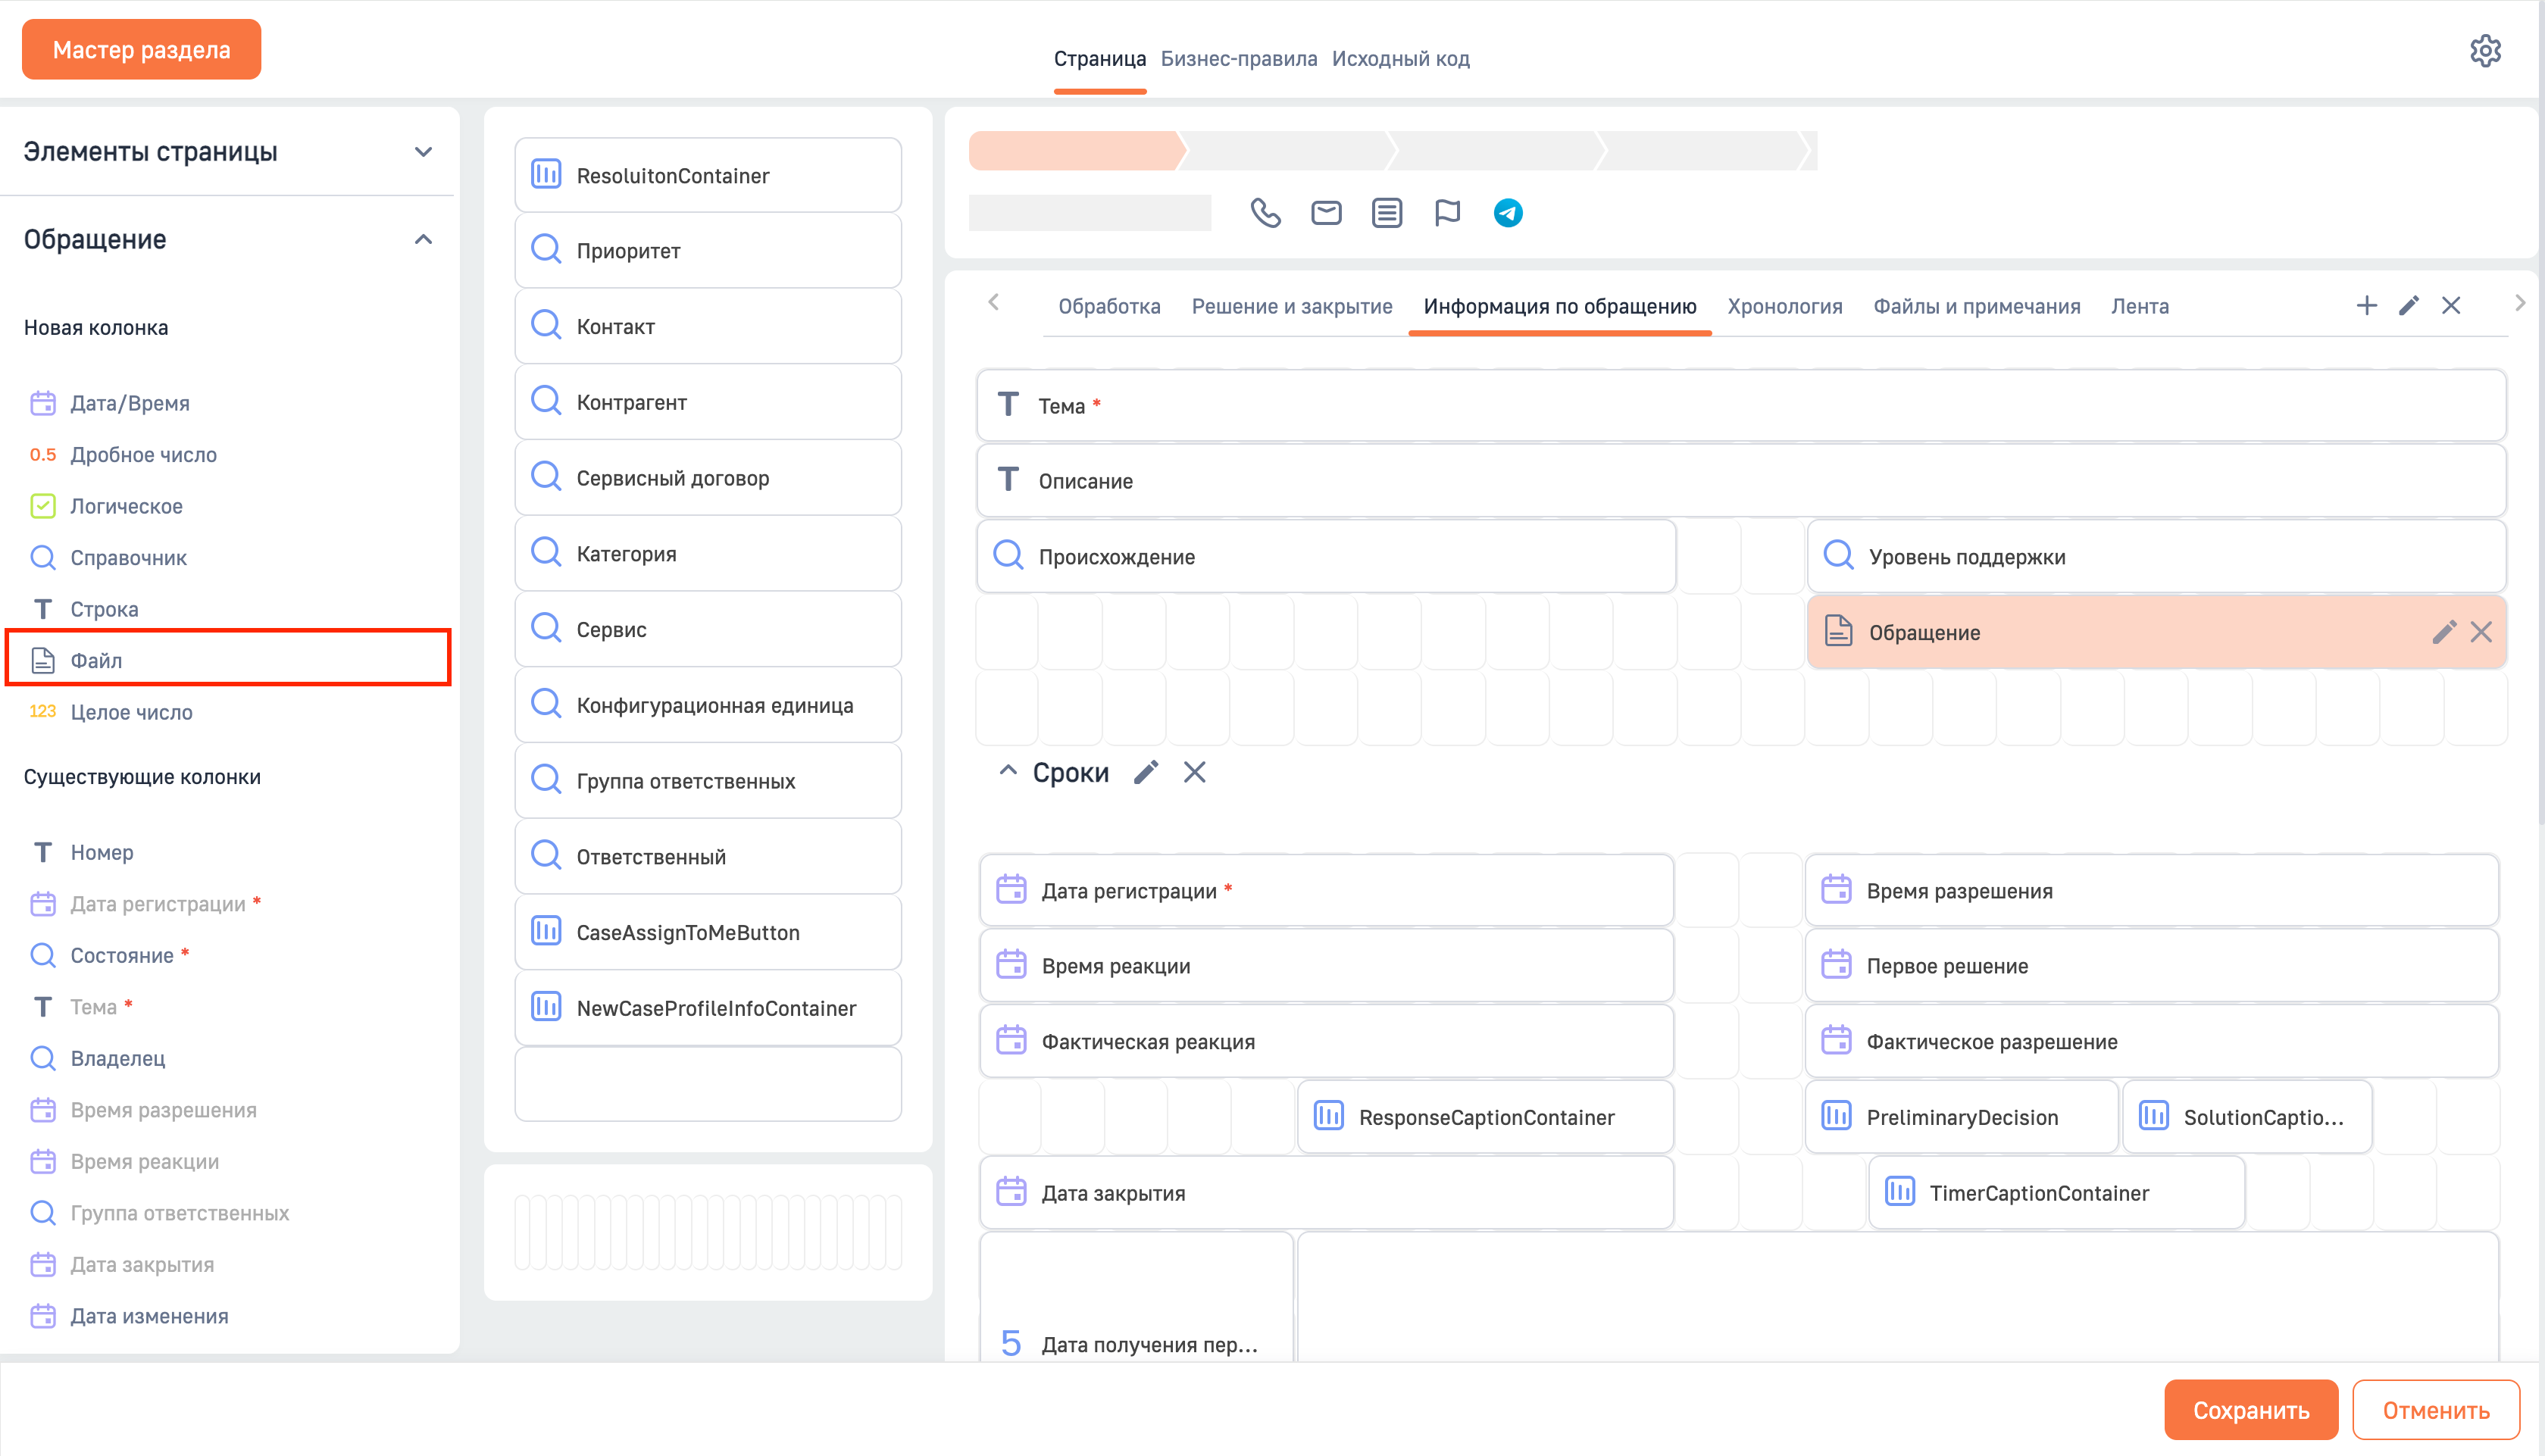
Task: Add new tab with plus icon
Action: (2366, 306)
